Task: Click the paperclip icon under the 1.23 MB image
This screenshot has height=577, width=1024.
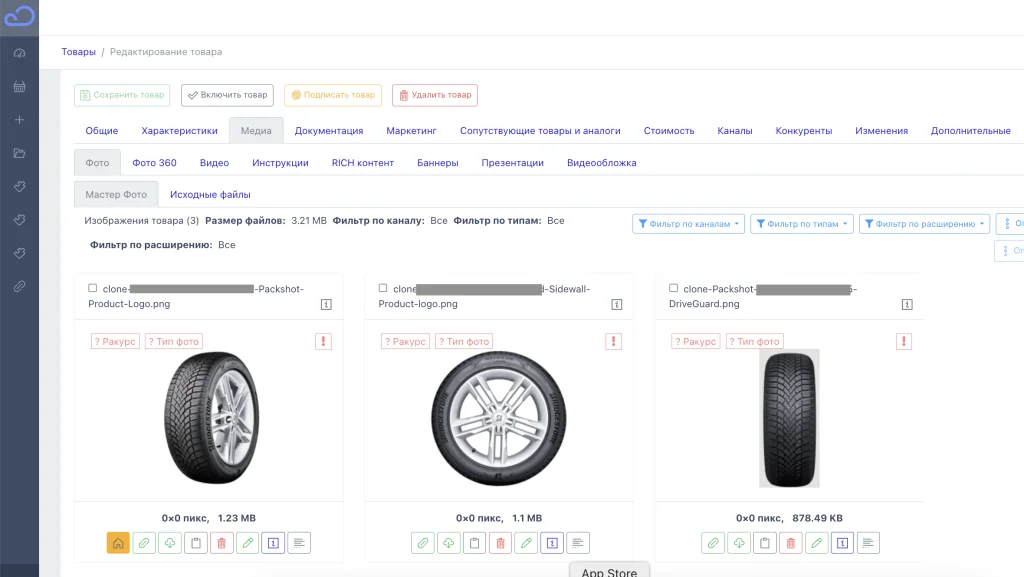Action: (x=144, y=543)
